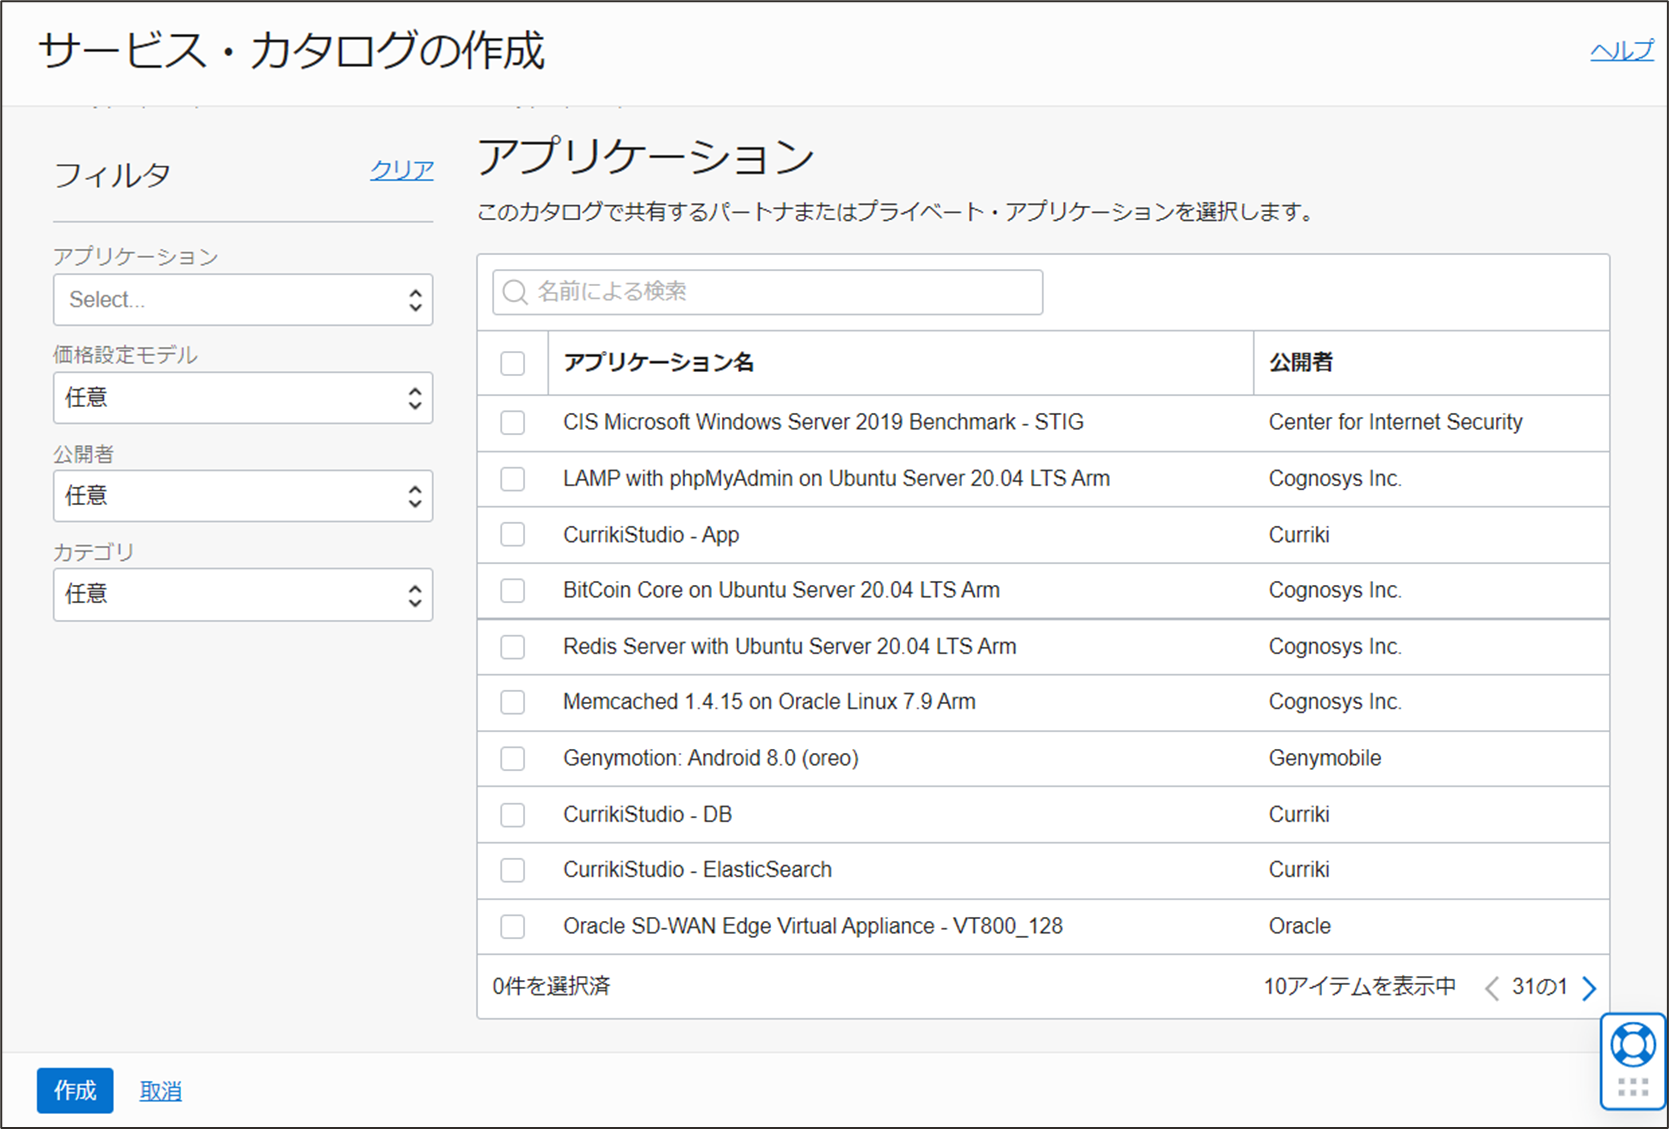Open the ヘルプ link

point(1622,51)
